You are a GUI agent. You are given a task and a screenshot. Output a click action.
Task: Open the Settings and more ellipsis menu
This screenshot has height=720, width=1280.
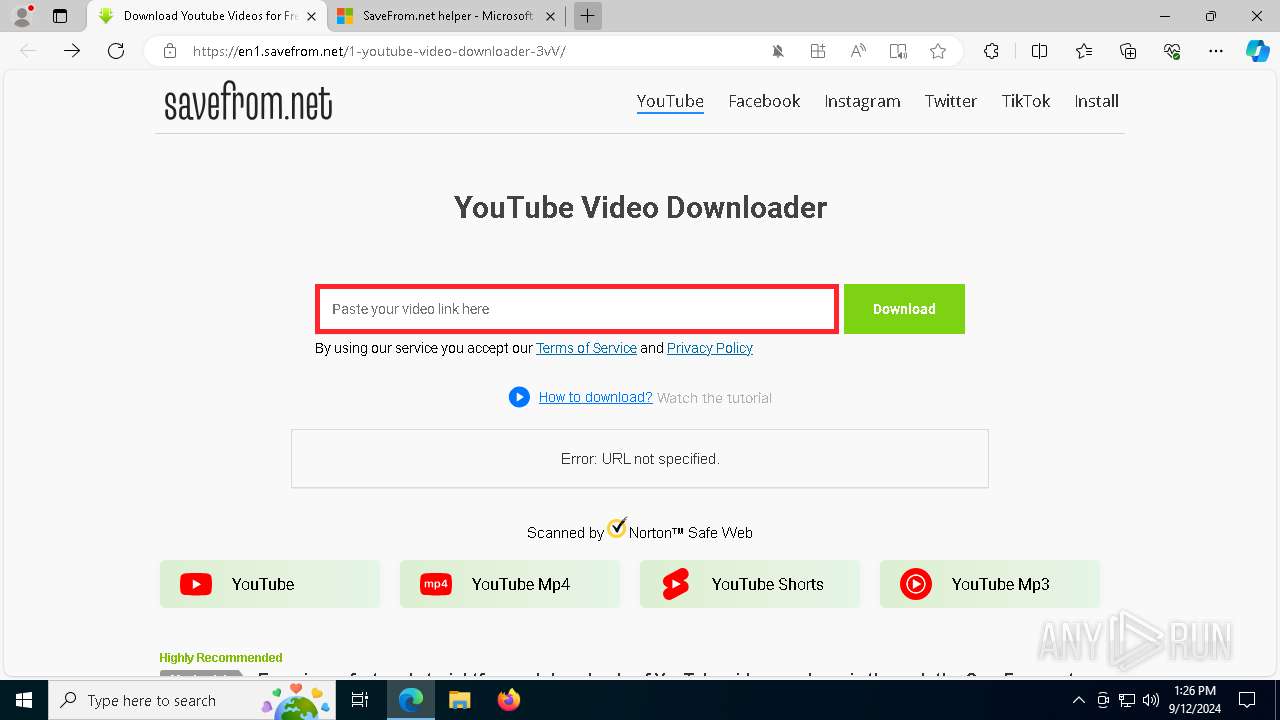click(1216, 51)
